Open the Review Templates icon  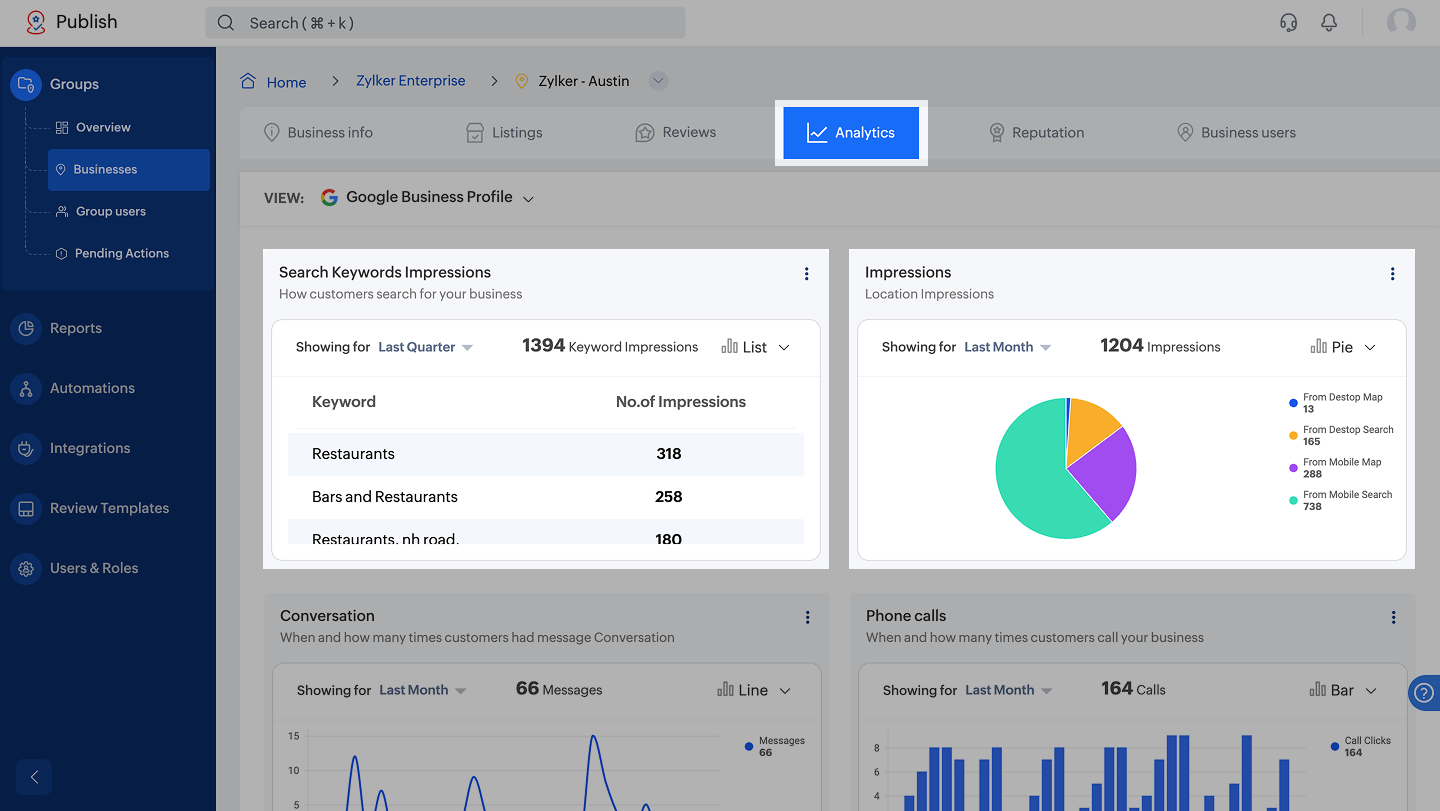26,508
